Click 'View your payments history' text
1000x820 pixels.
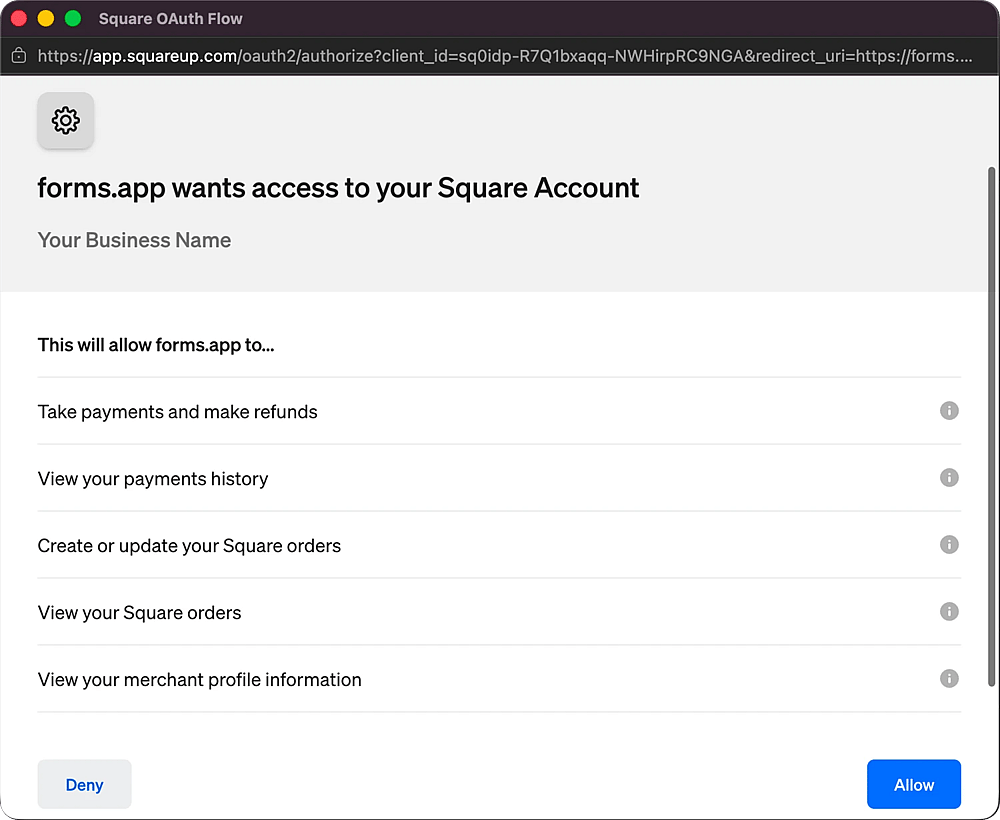click(x=152, y=479)
